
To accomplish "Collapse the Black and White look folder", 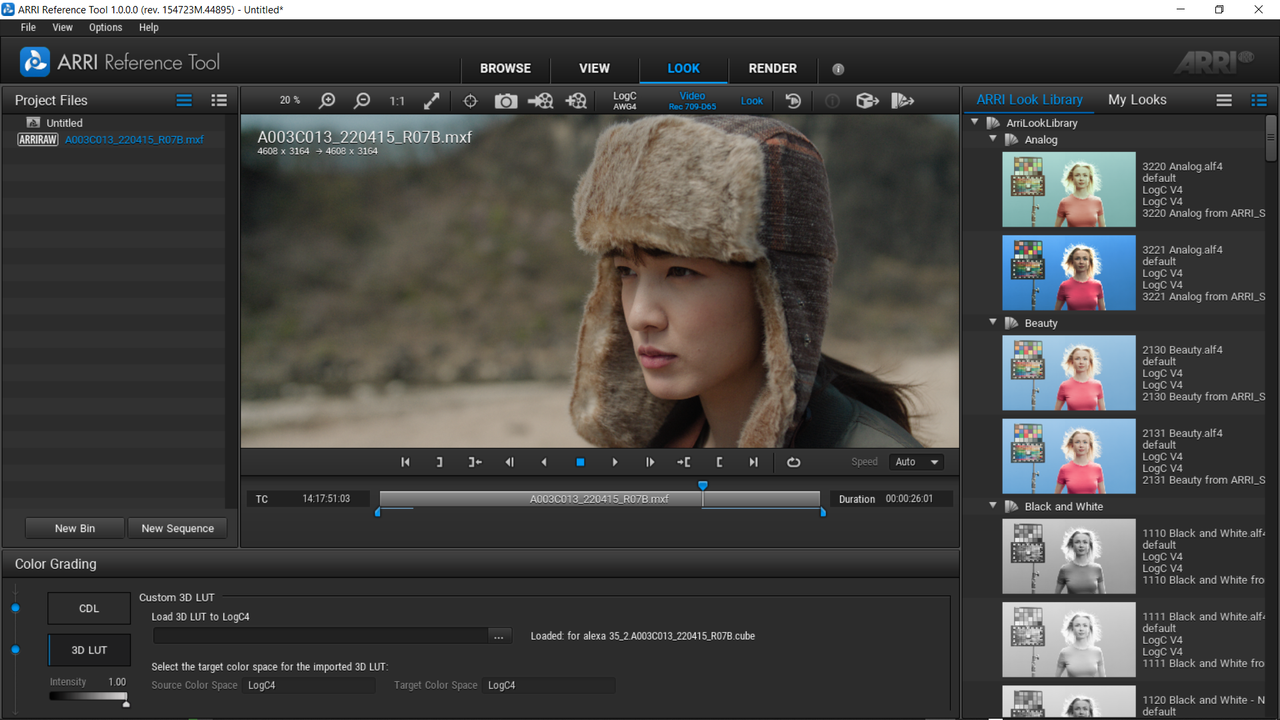I will [x=993, y=506].
